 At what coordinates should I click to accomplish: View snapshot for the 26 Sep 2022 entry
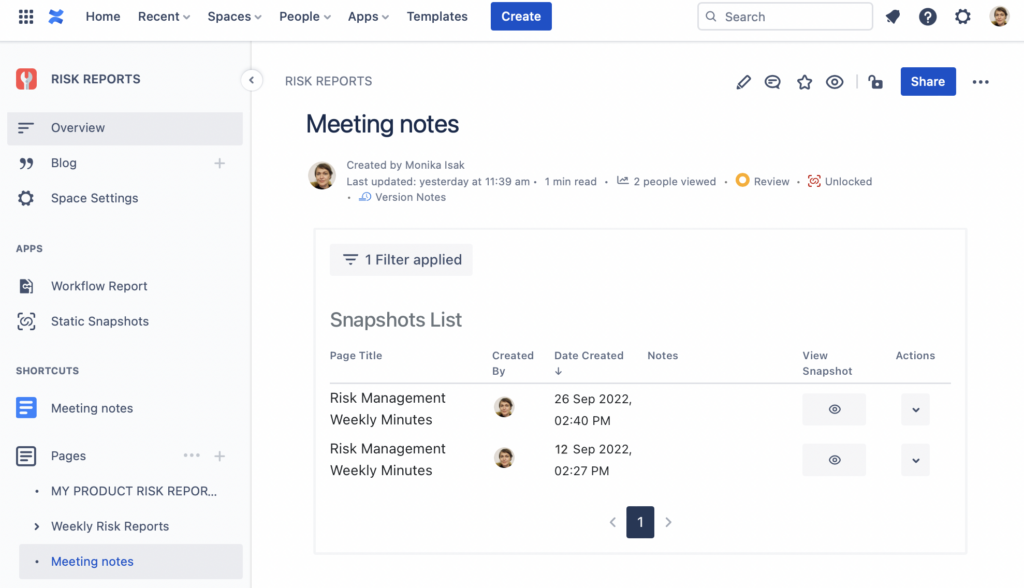pos(833,409)
